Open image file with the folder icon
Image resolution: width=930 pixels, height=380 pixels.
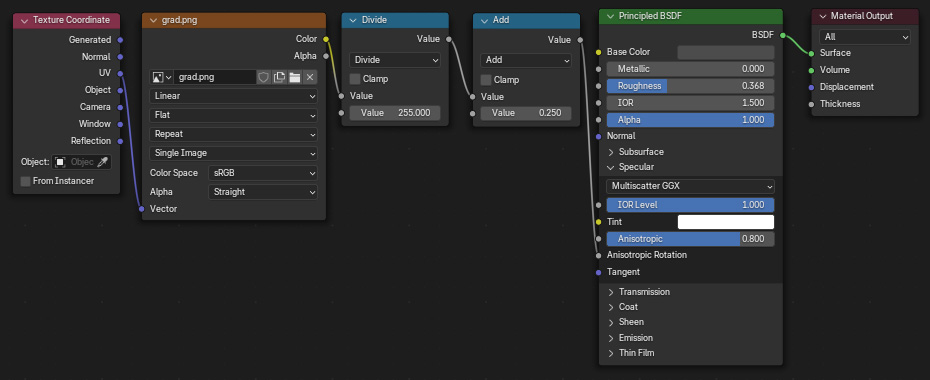coord(295,77)
